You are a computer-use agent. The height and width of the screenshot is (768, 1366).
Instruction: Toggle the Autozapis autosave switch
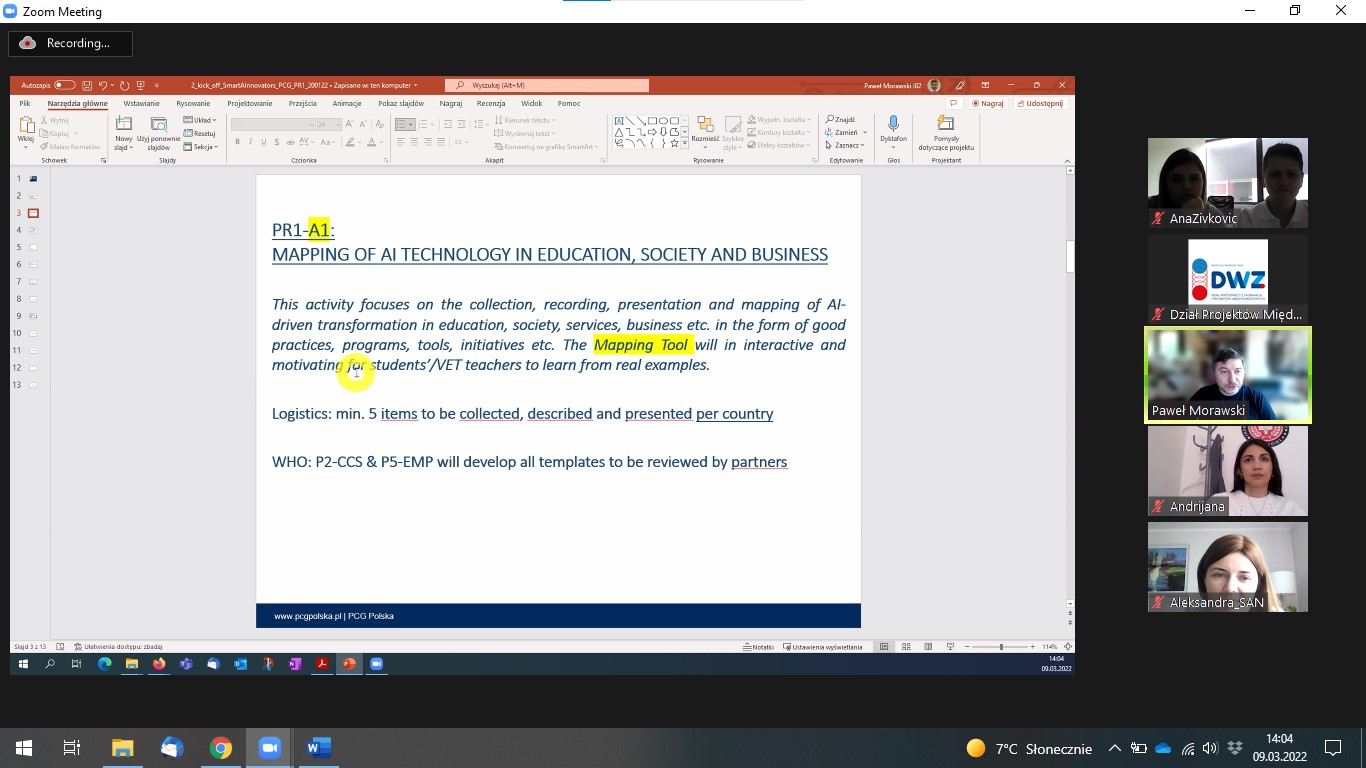click(x=64, y=86)
